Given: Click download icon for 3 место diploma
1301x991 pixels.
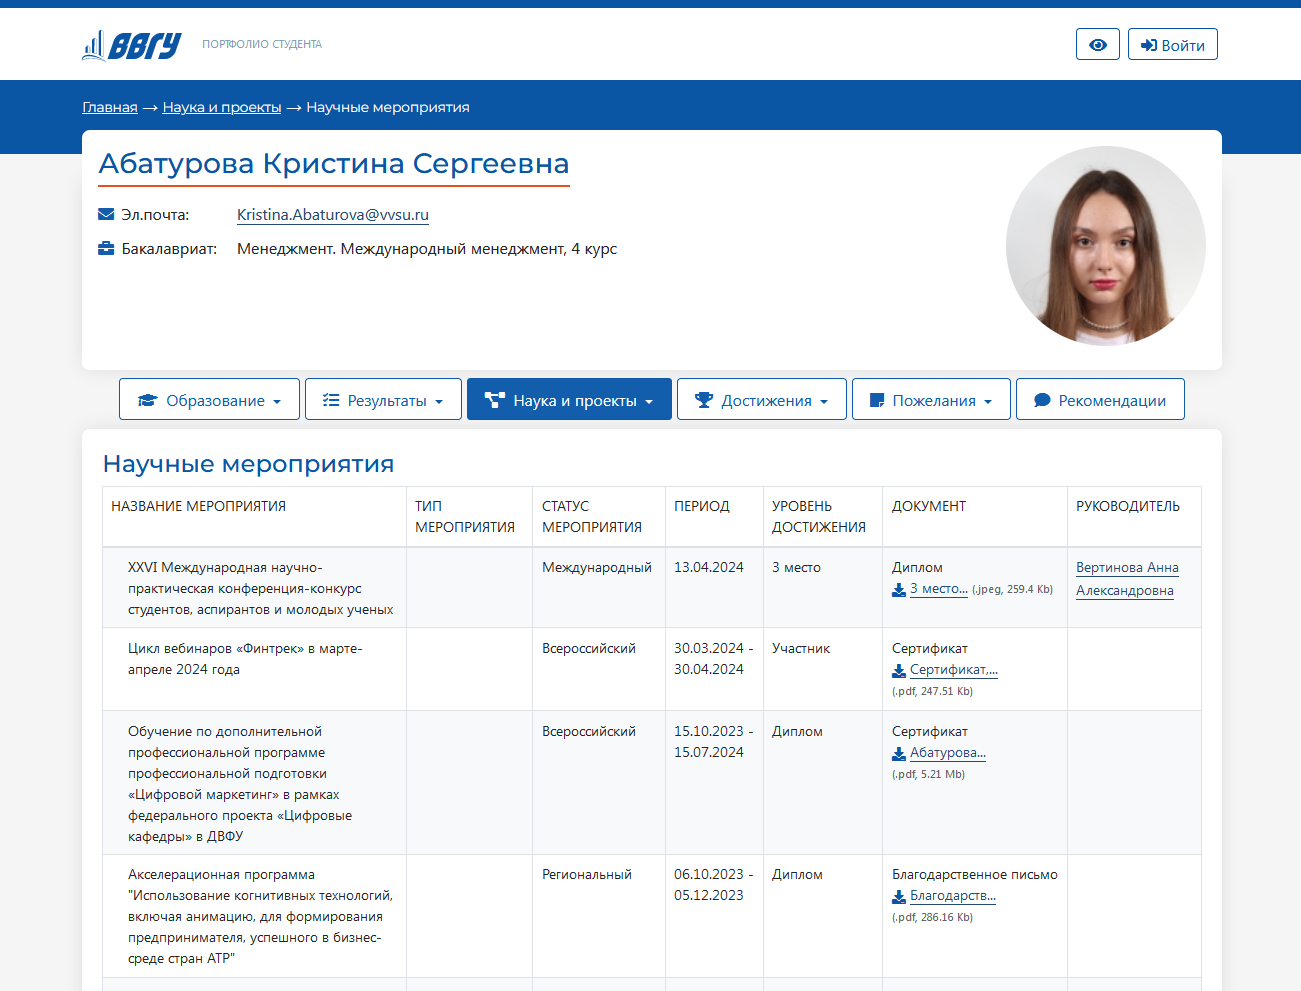Looking at the screenshot, I should 899,590.
